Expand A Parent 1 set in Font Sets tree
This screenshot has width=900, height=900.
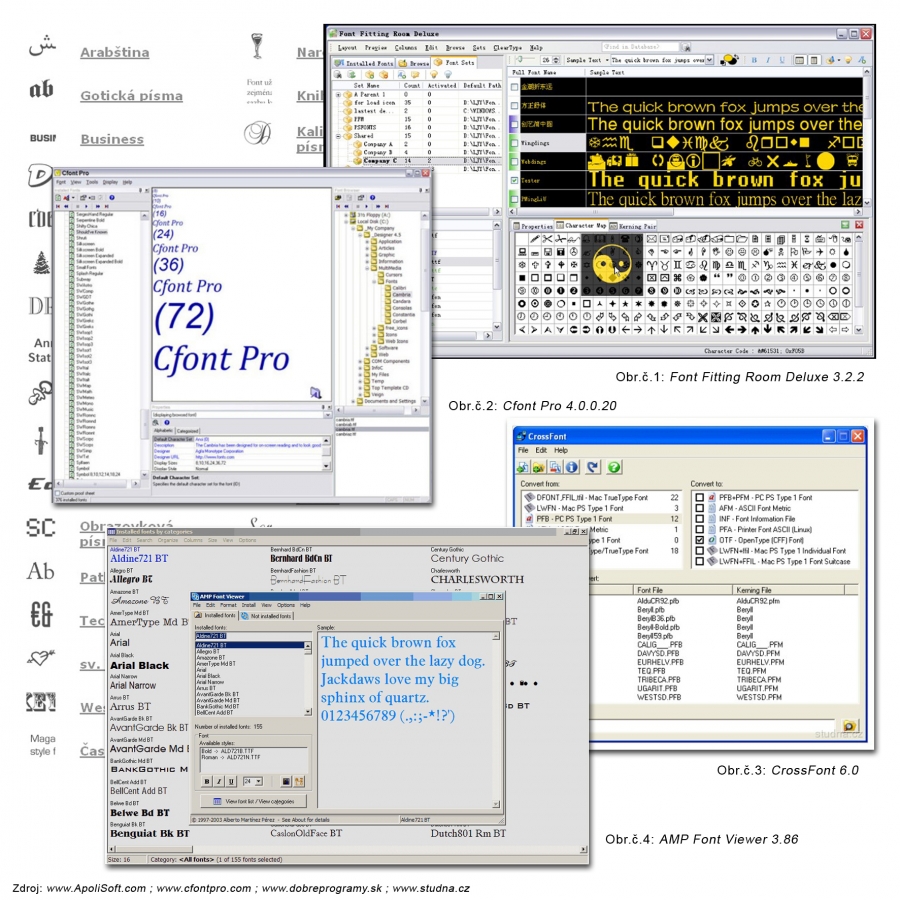pyautogui.click(x=339, y=94)
